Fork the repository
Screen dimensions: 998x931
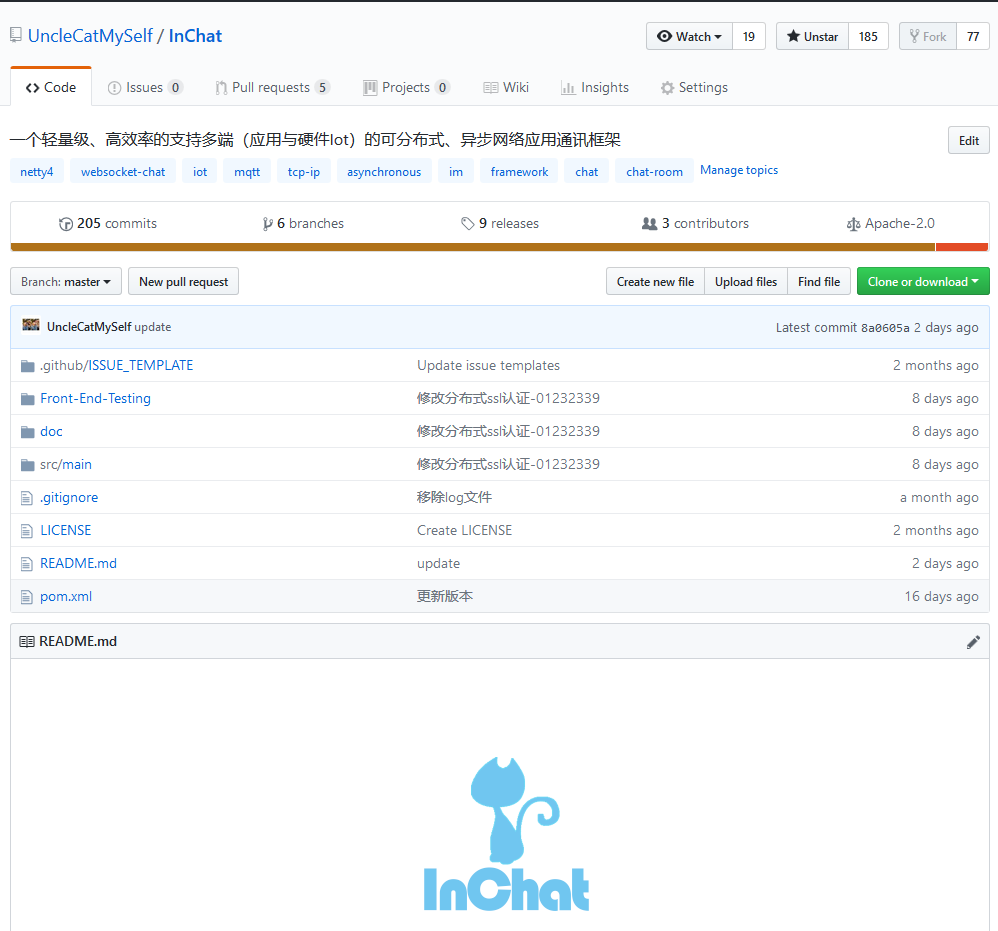tap(928, 36)
